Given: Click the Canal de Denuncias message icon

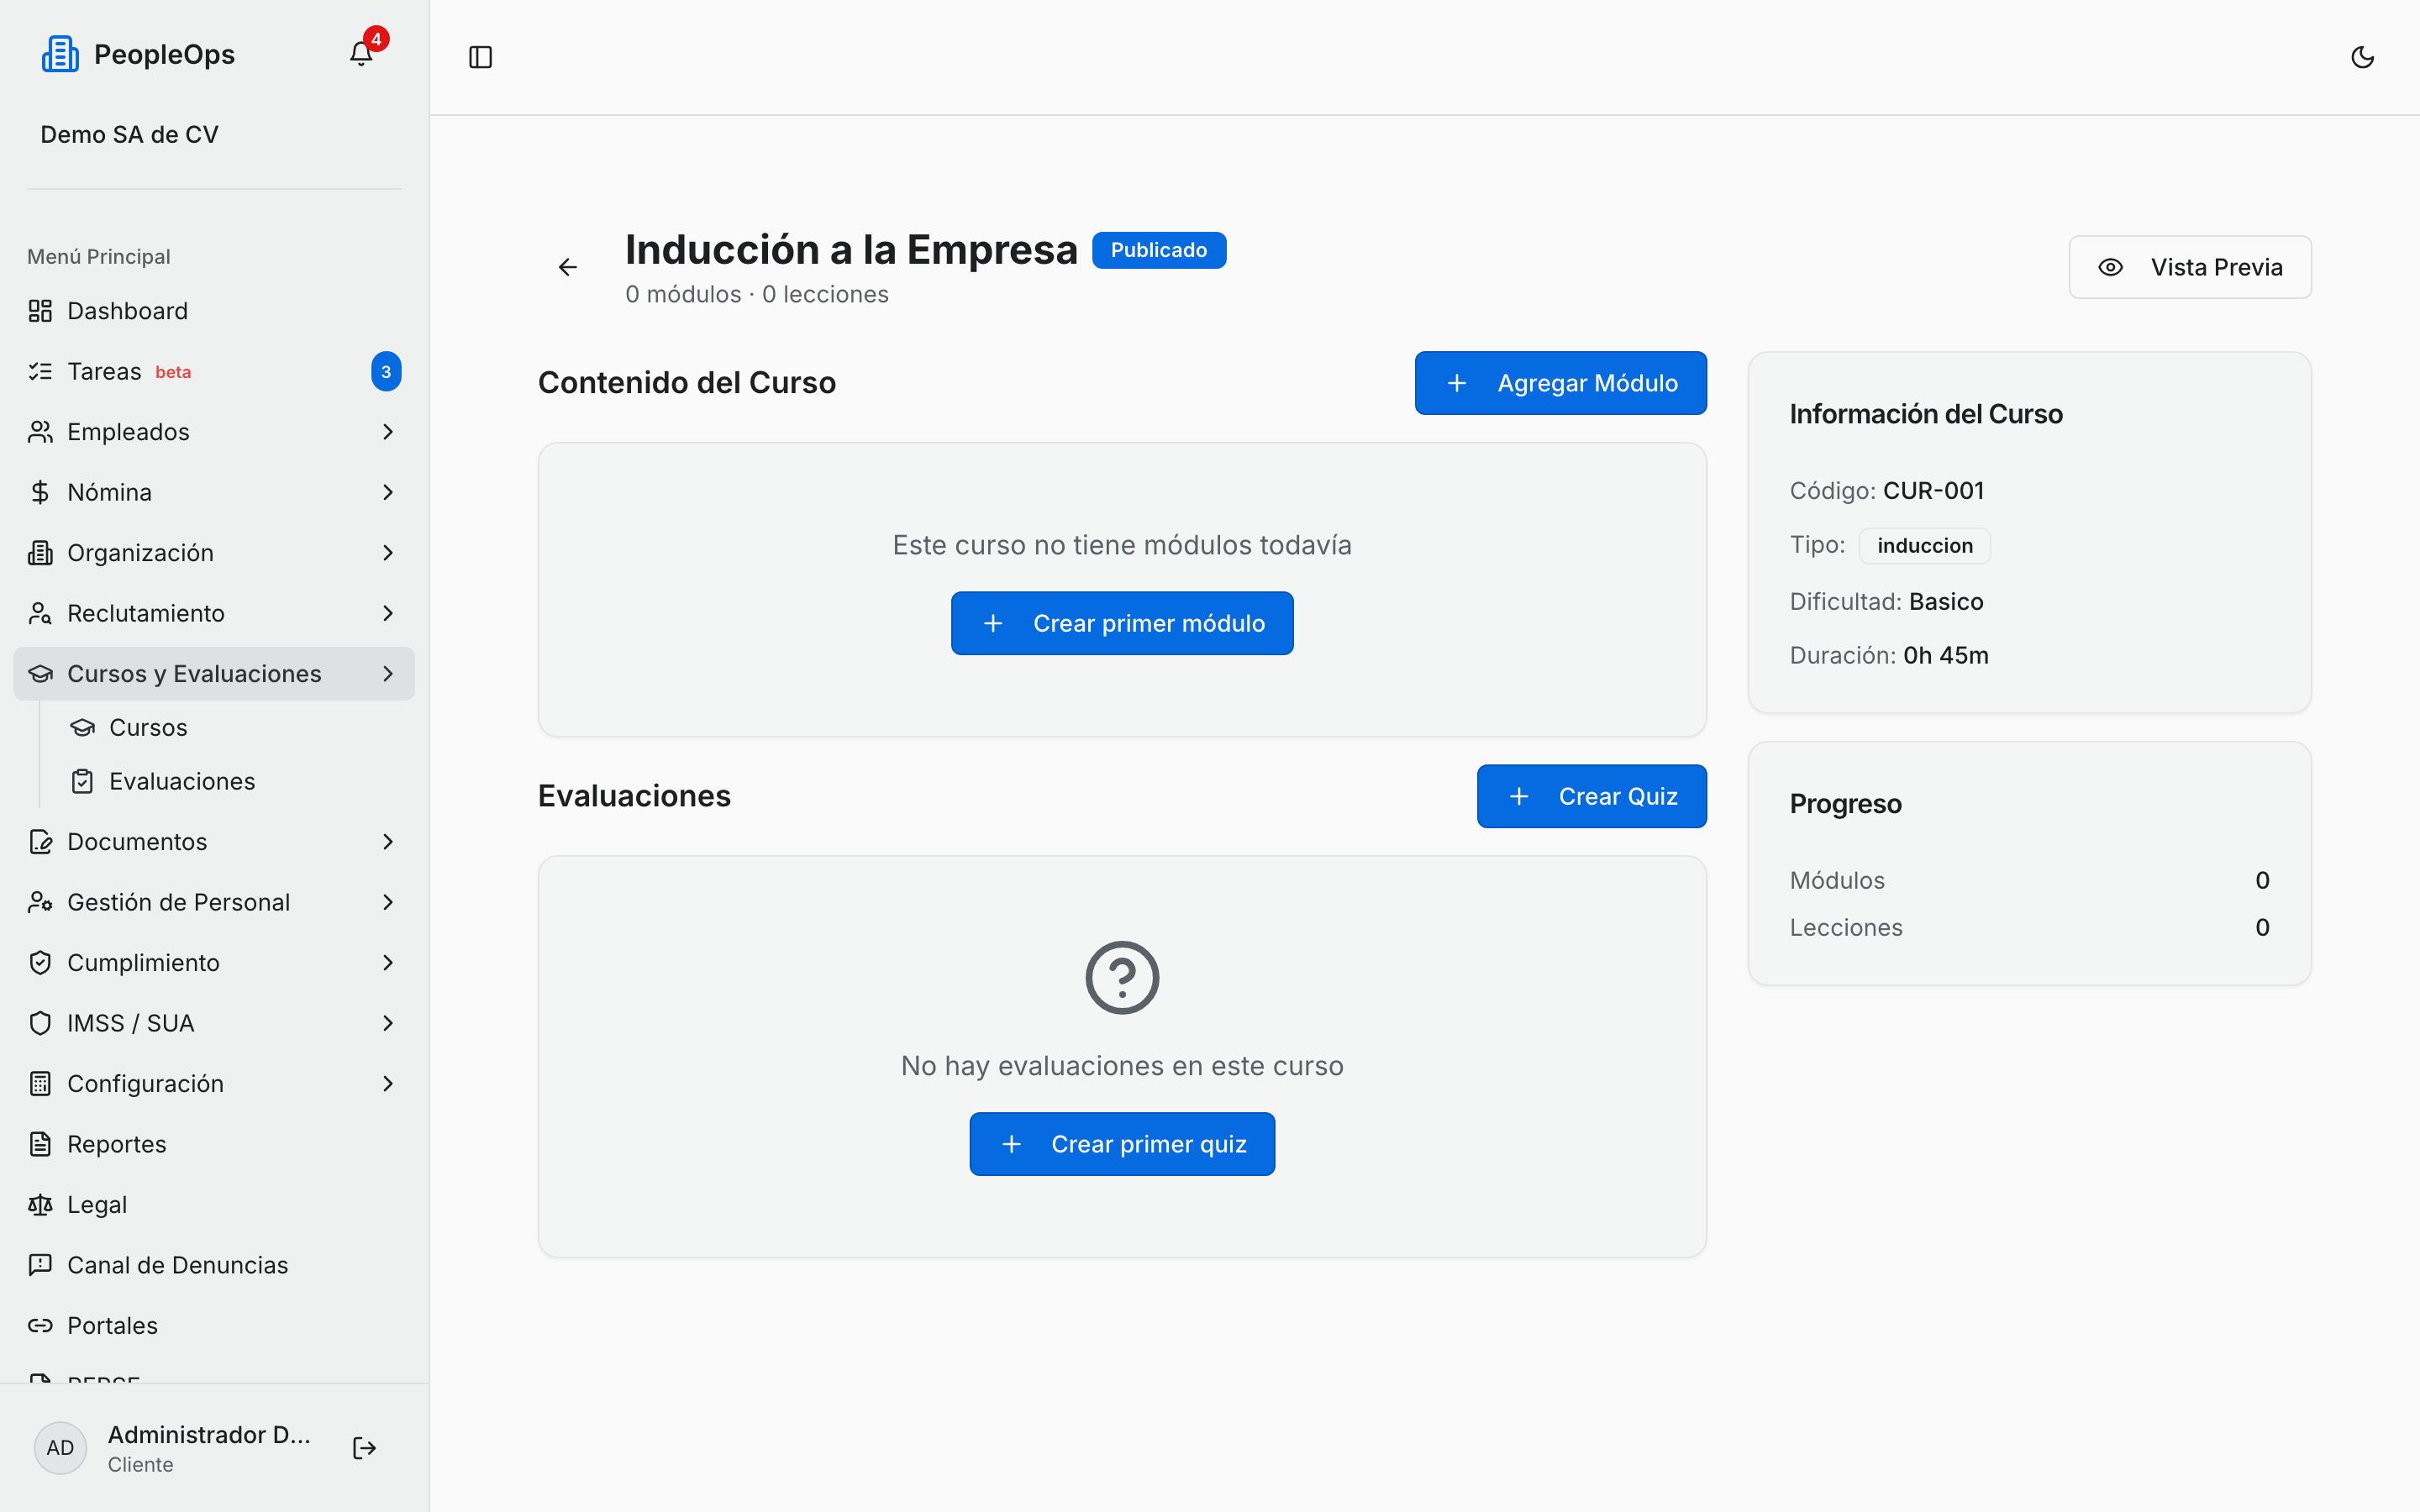Looking at the screenshot, I should [x=40, y=1265].
